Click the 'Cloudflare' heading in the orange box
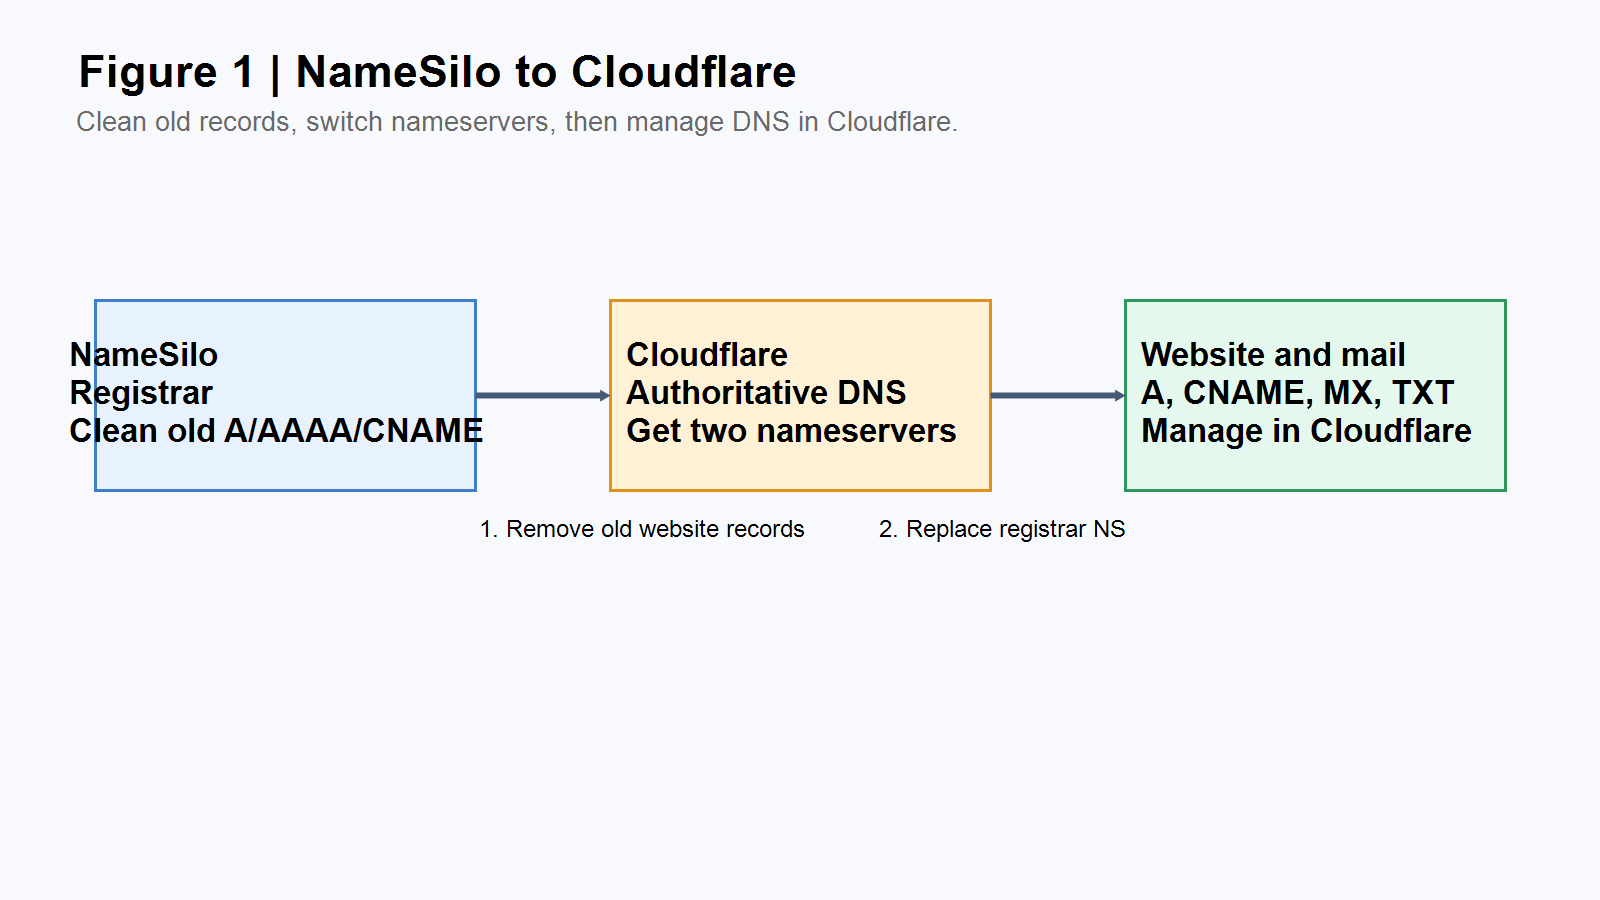The height and width of the screenshot is (900, 1600). (x=707, y=355)
